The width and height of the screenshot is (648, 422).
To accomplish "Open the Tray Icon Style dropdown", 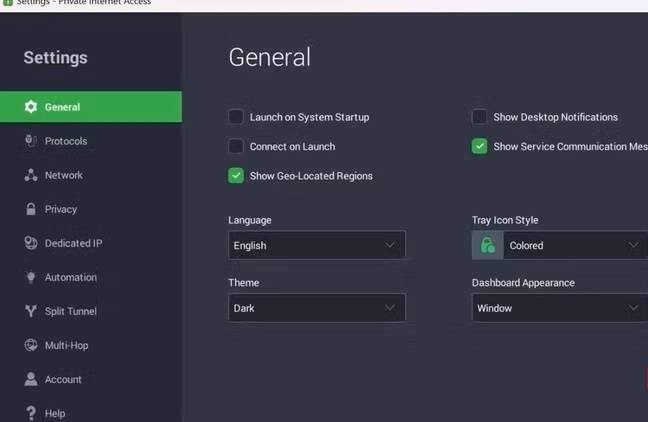I will [560, 245].
